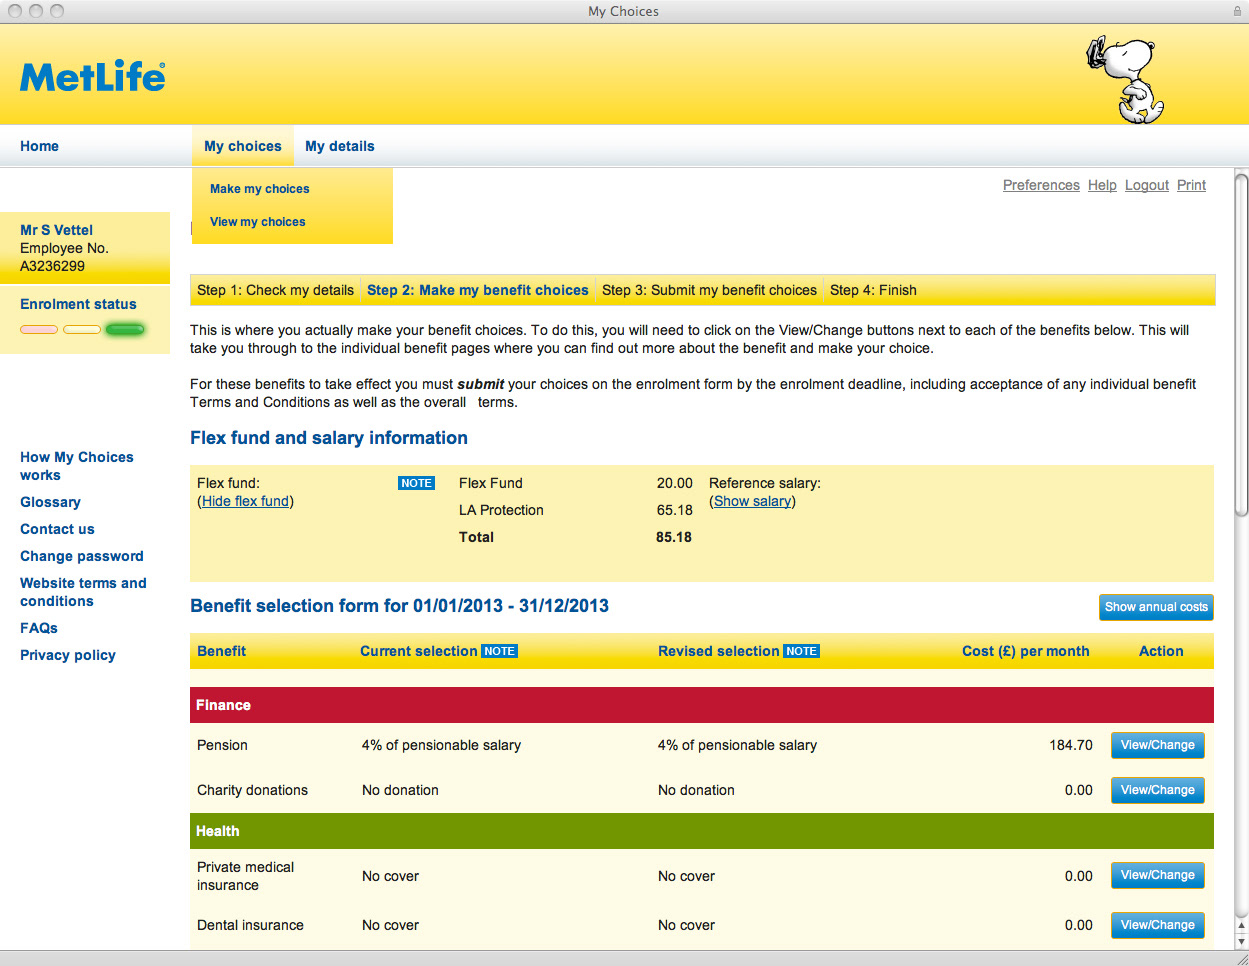Open the FAQs link

click(39, 628)
